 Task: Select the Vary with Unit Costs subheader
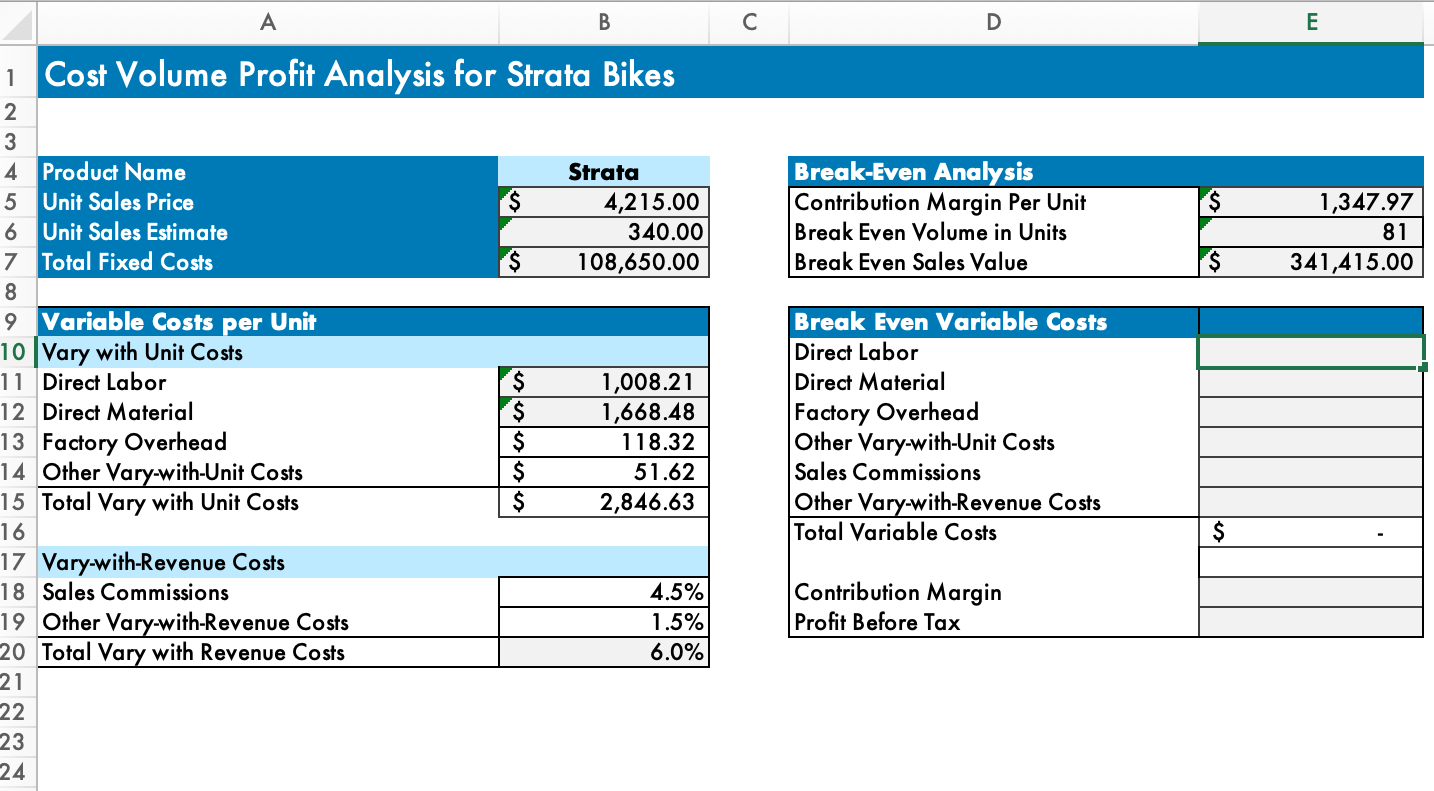(373, 352)
